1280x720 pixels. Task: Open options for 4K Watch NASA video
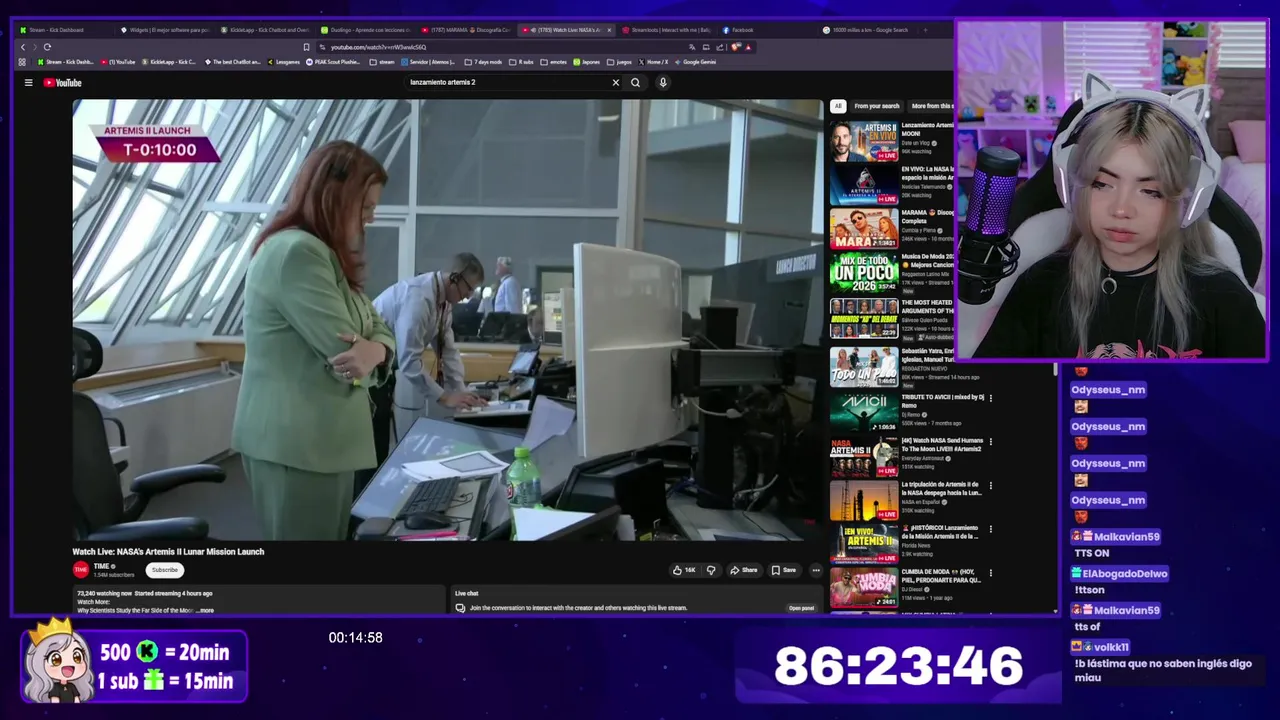pos(991,441)
